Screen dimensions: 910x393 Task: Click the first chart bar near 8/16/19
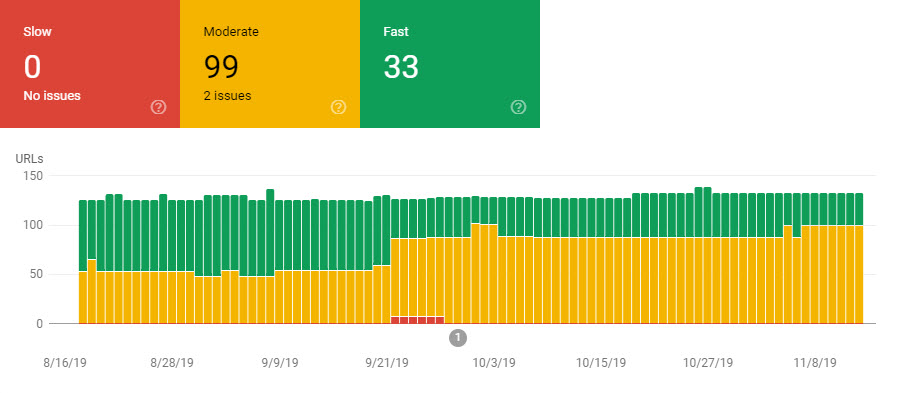82,262
